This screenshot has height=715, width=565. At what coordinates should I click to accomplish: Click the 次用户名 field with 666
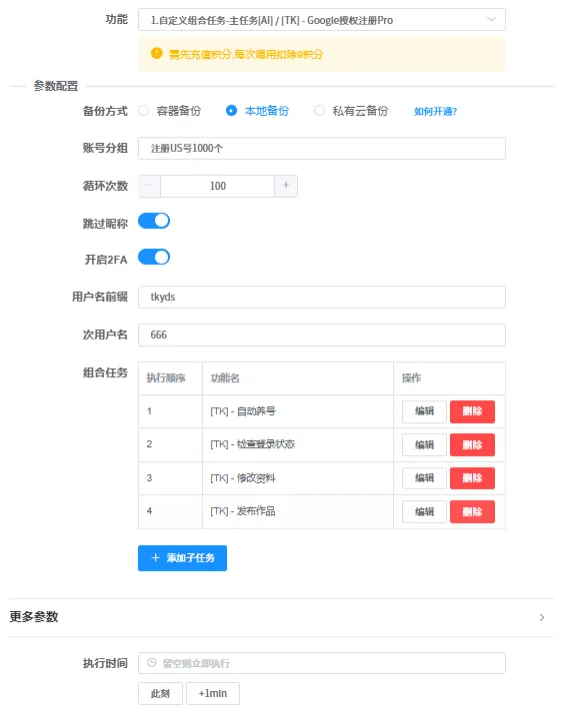point(321,335)
